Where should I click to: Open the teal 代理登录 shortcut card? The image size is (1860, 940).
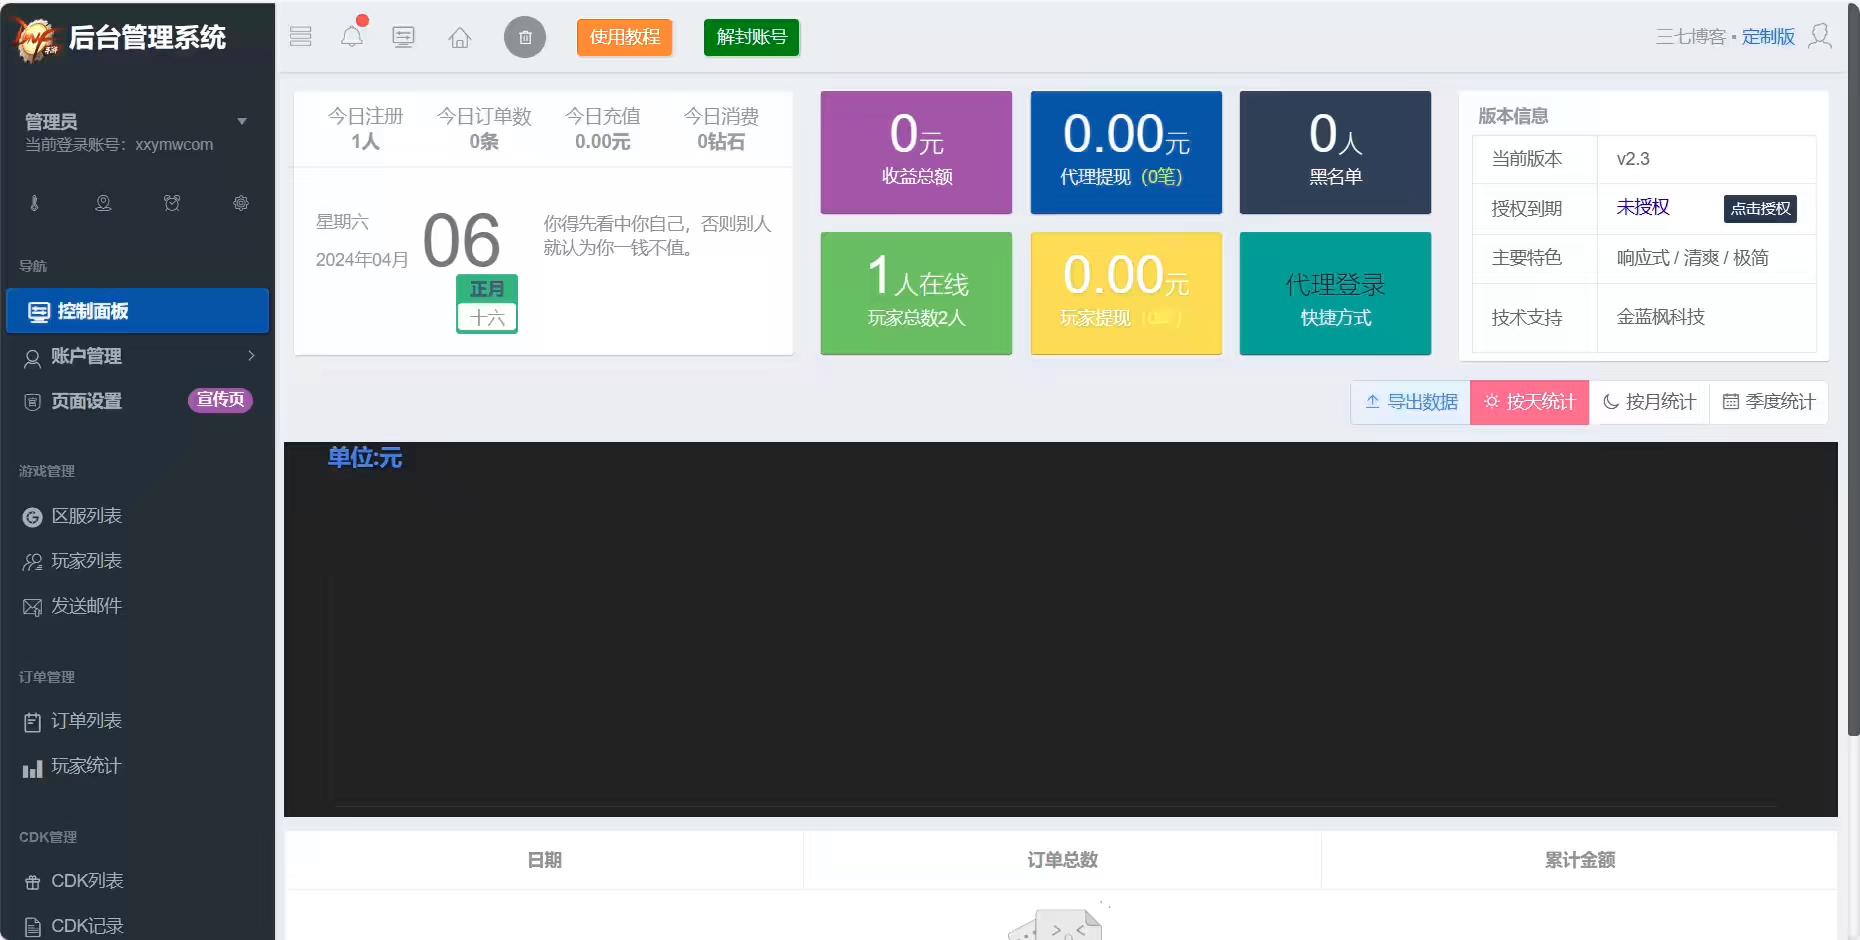(x=1335, y=293)
